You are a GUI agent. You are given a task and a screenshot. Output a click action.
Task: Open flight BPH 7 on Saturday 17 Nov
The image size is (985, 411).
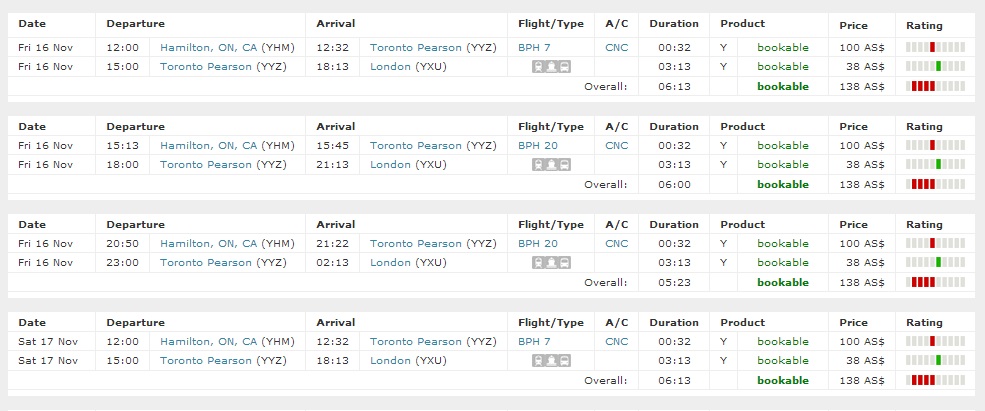click(x=534, y=342)
